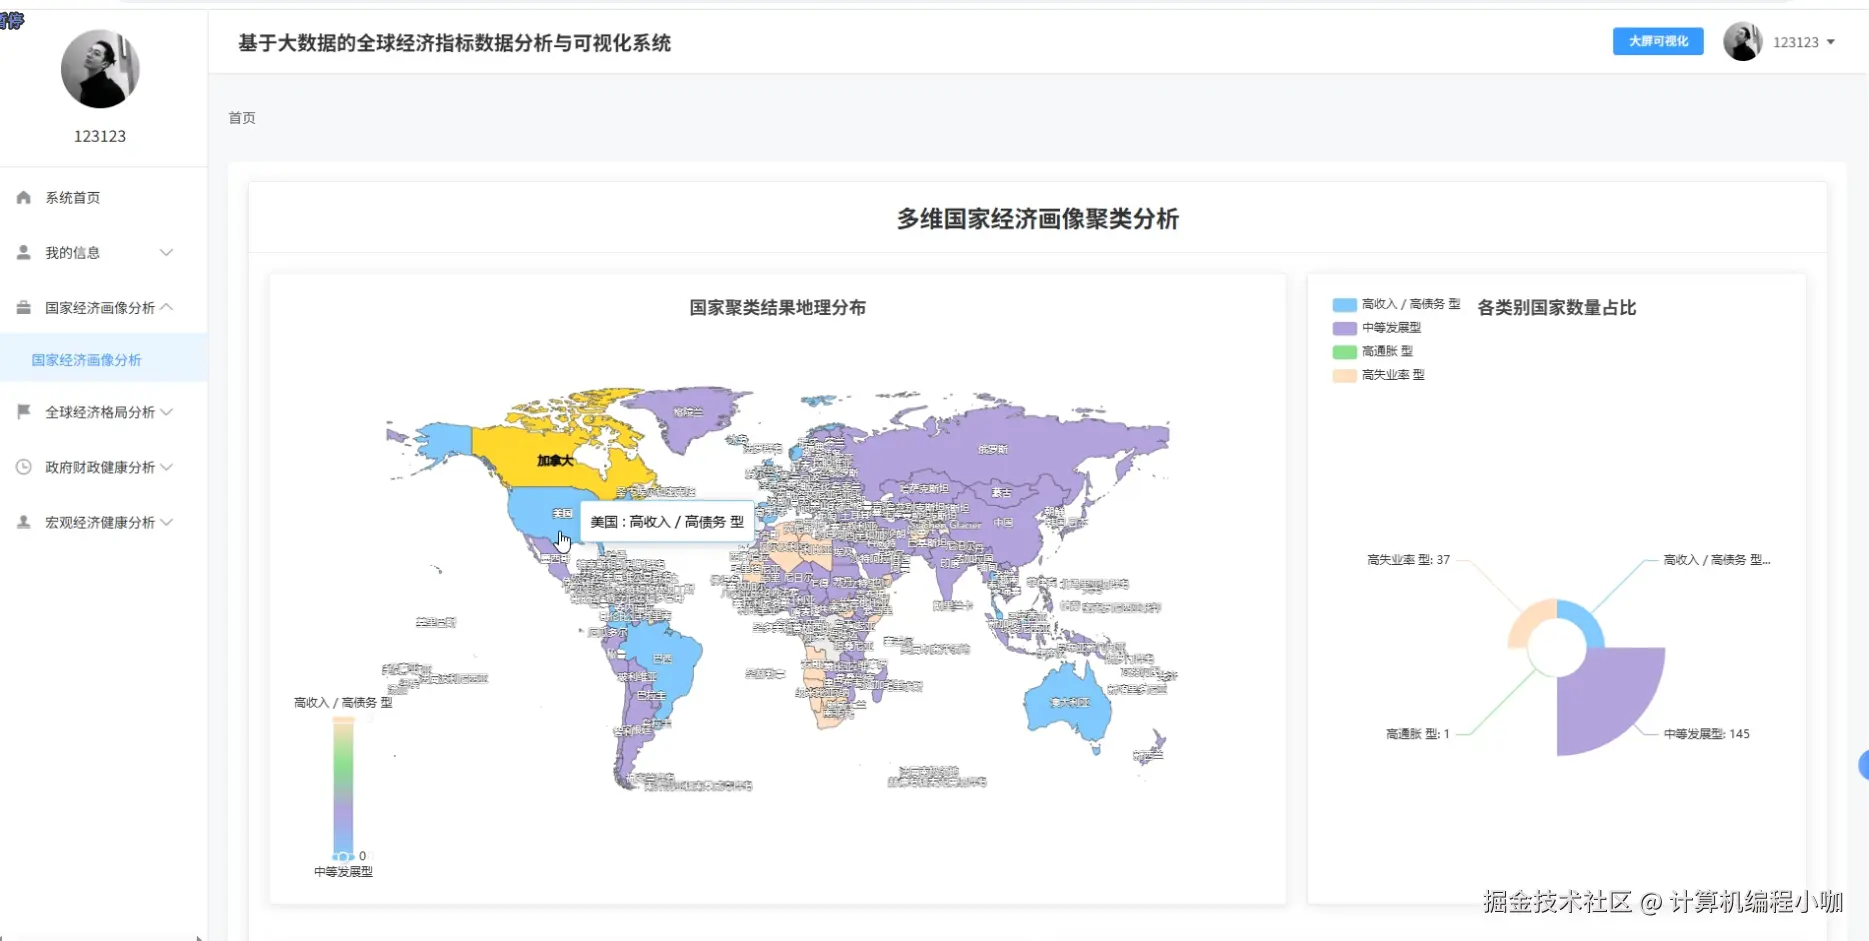Click the peach 高失业率 pie slice
The width and height of the screenshot is (1869, 941).
point(1526,622)
